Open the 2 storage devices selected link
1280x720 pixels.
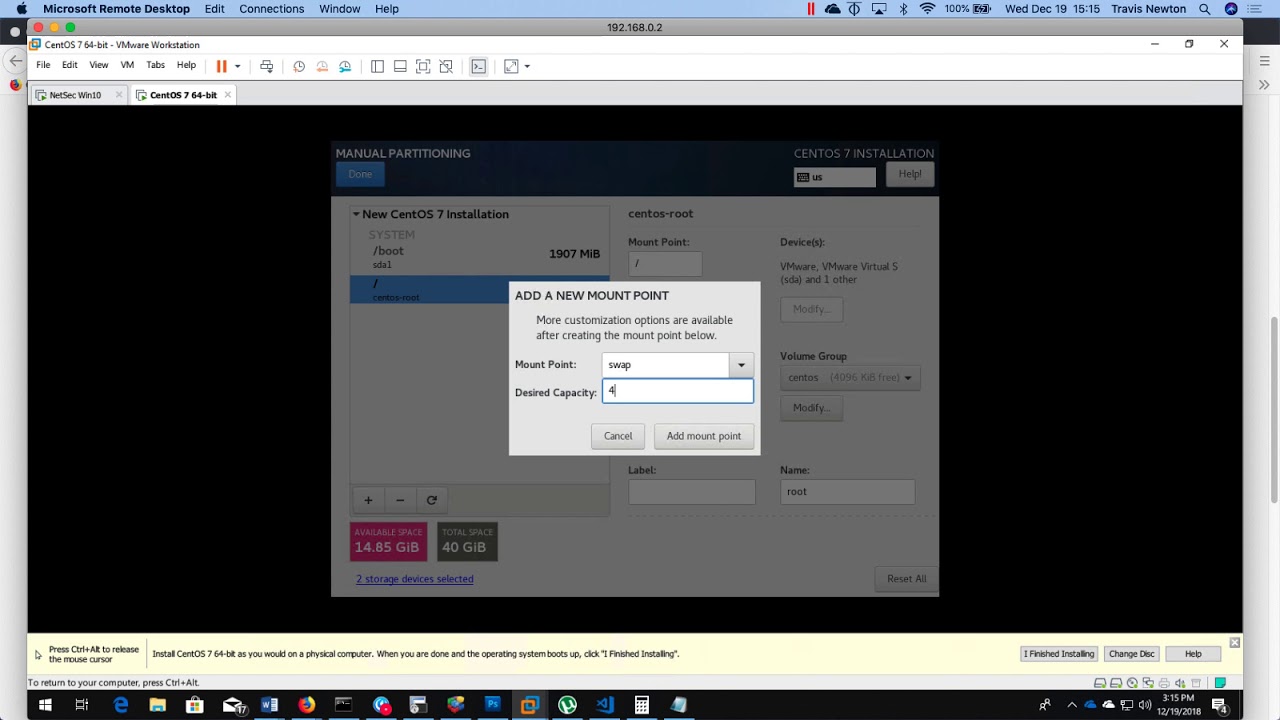(x=415, y=579)
